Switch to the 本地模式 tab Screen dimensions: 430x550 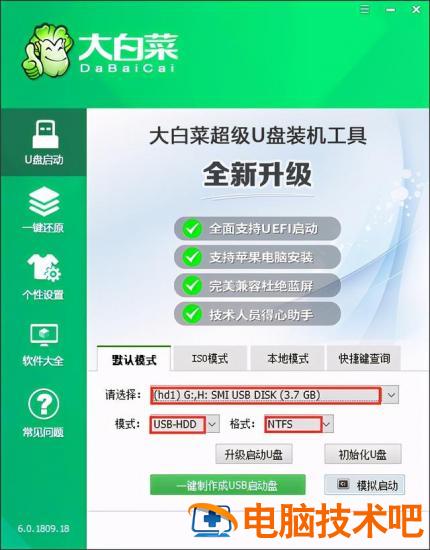pos(287,358)
